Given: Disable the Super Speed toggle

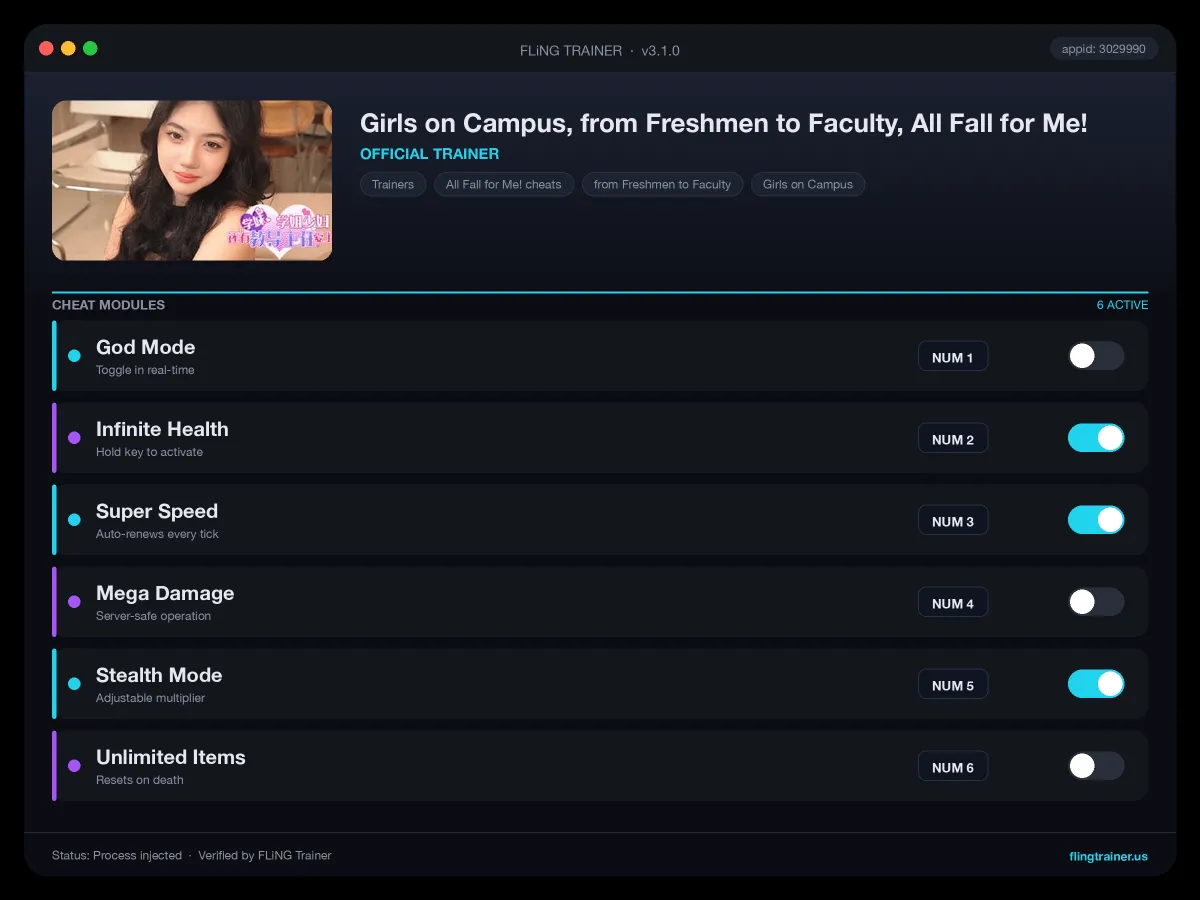Looking at the screenshot, I should 1096,520.
